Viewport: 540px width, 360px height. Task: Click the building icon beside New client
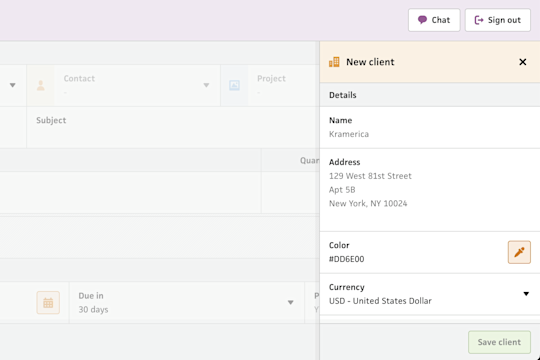334,62
